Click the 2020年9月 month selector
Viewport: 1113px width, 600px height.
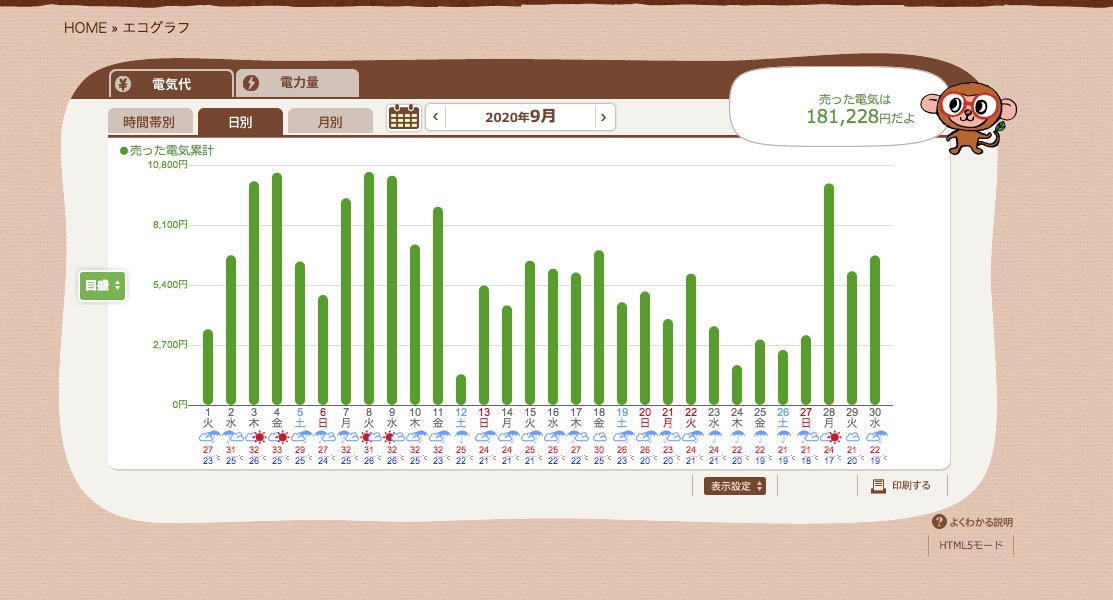[520, 117]
